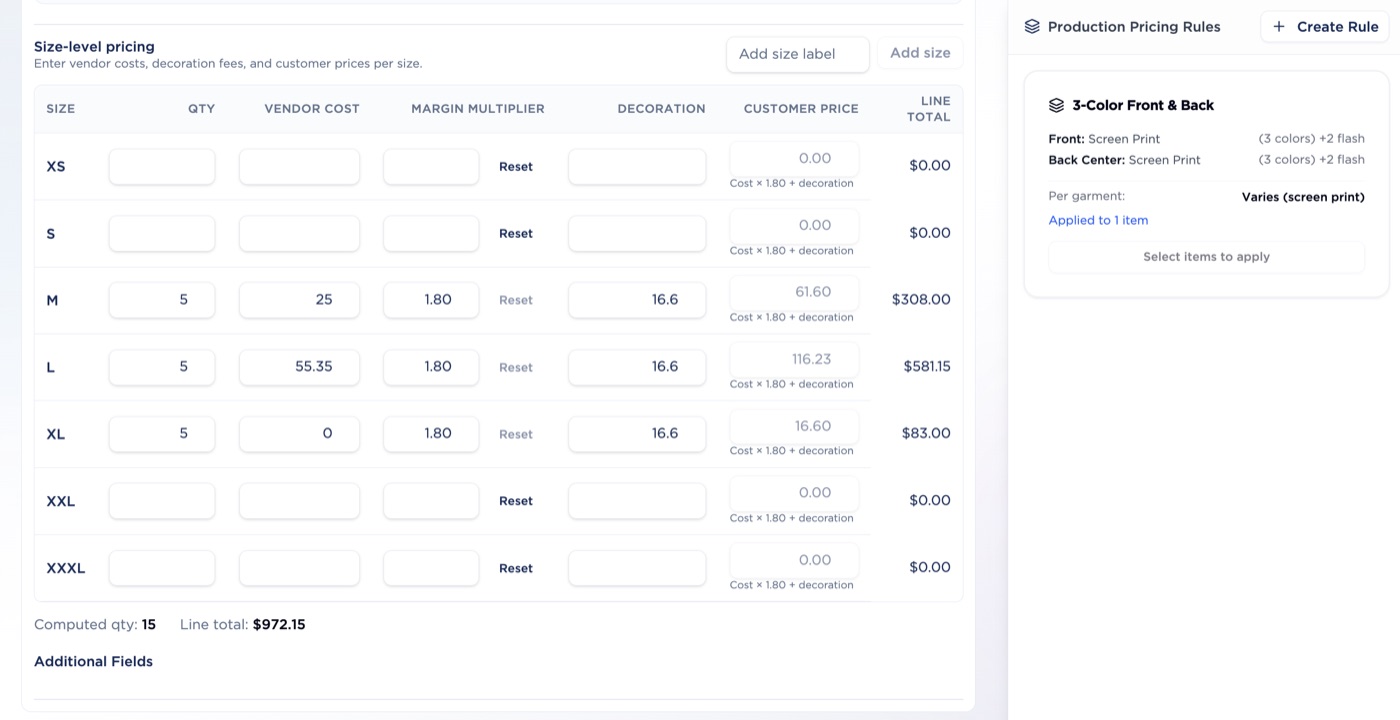
Task: Reset the M row margin multiplier
Action: click(x=516, y=300)
